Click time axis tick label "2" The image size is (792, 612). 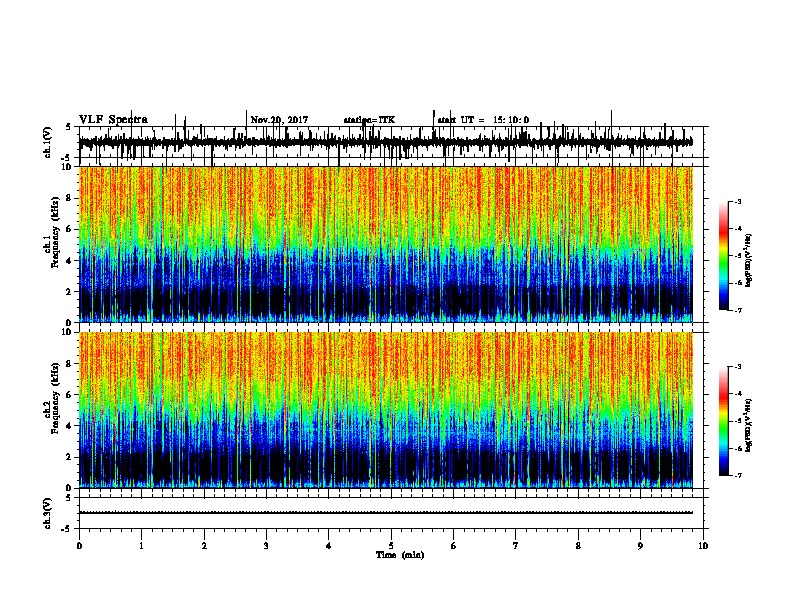204,546
